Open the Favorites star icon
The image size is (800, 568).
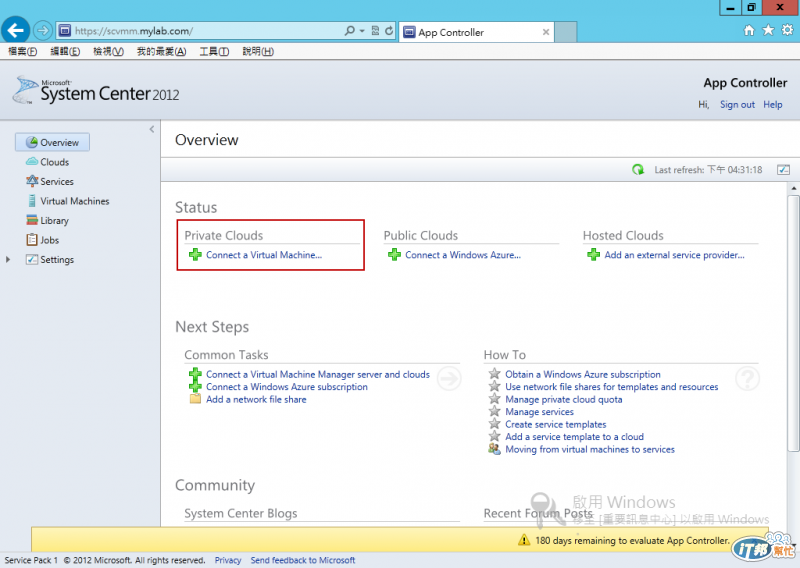click(768, 30)
